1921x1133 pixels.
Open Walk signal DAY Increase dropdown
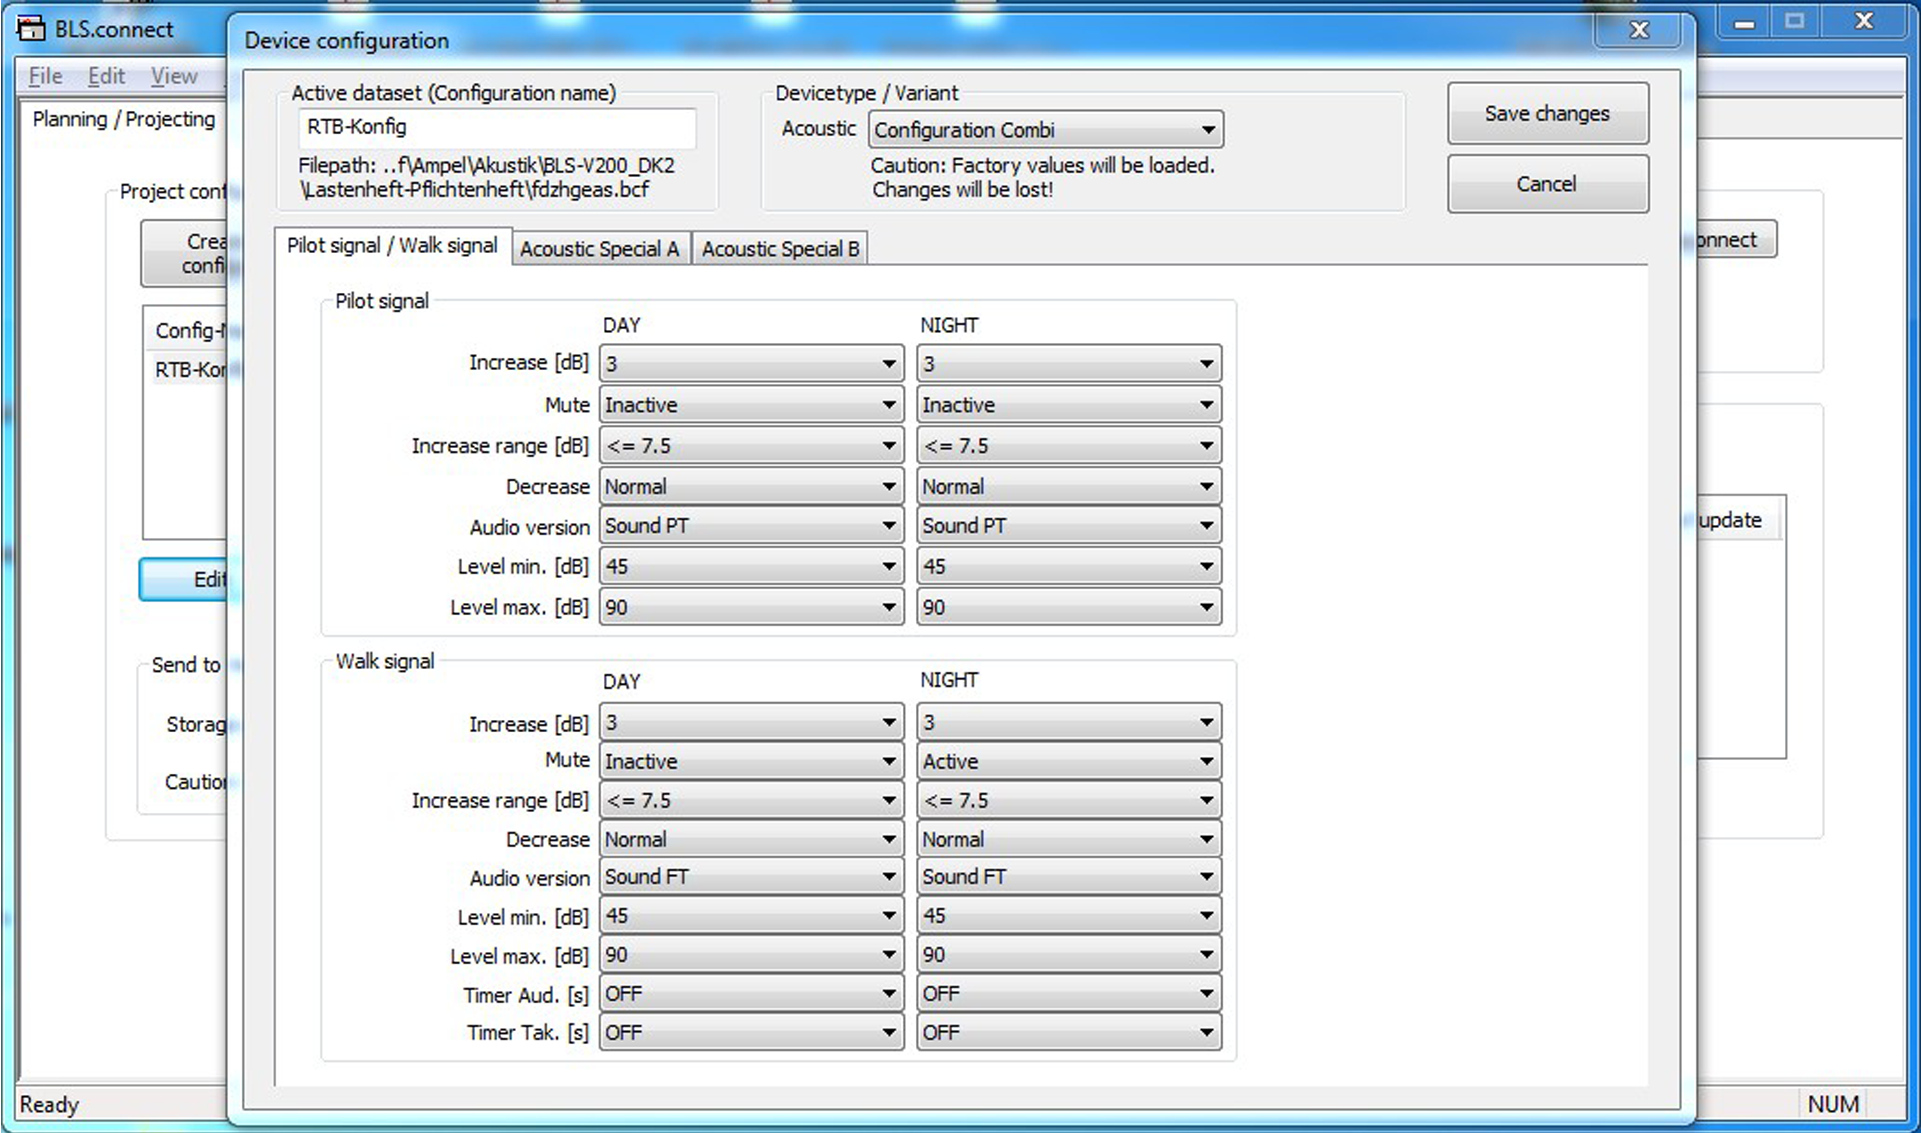tap(751, 722)
